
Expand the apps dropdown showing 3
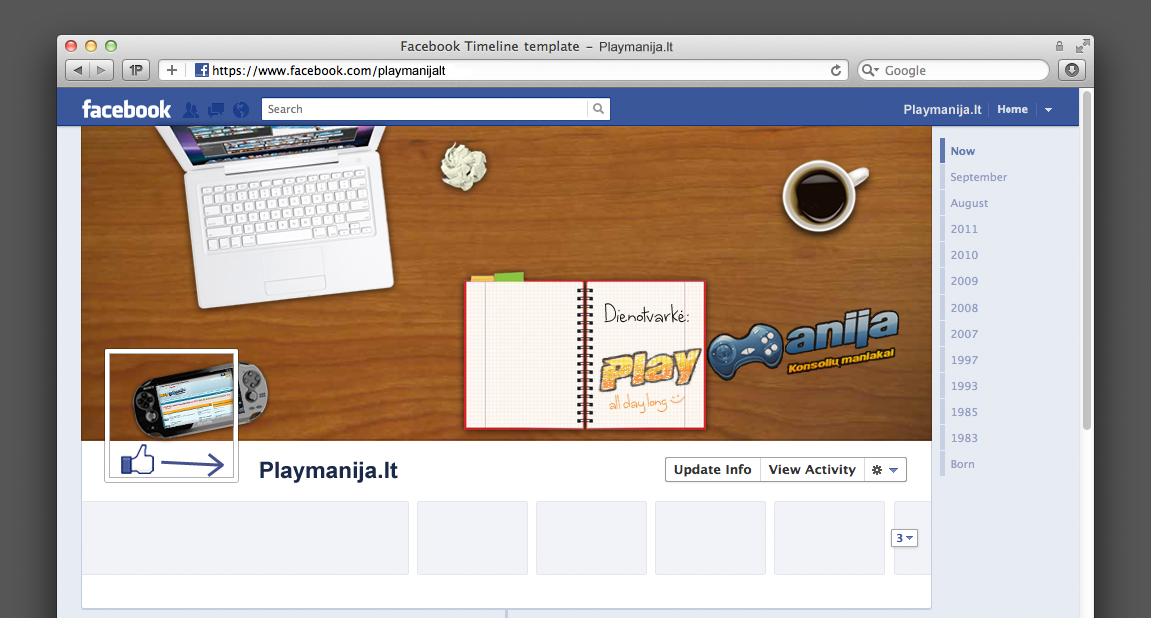904,538
